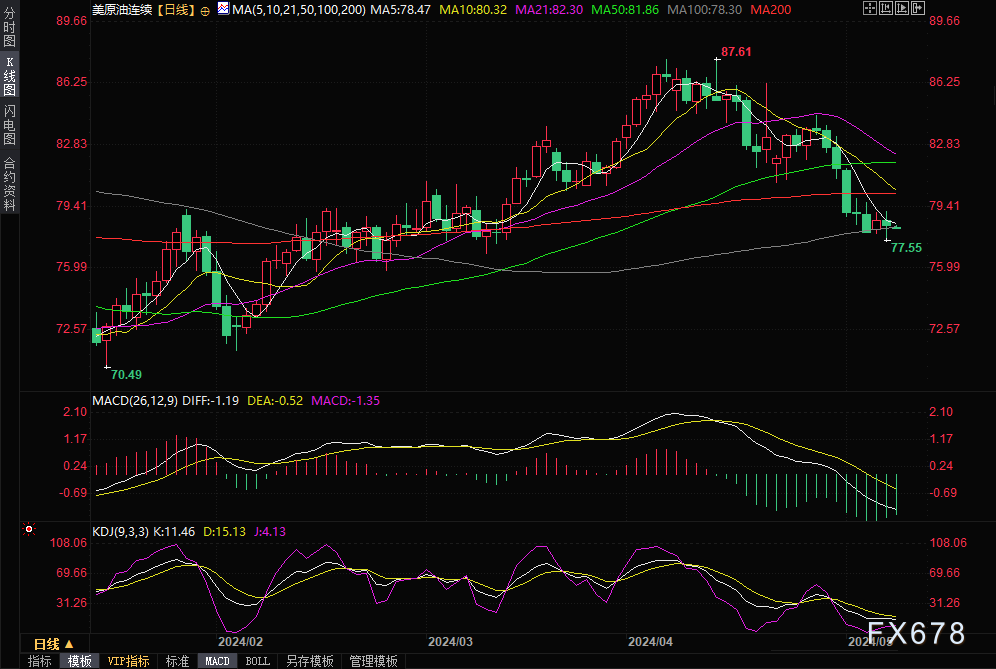This screenshot has height=669, width=996.
Task: Switch to the 分时图 side tab
Action: point(9,28)
